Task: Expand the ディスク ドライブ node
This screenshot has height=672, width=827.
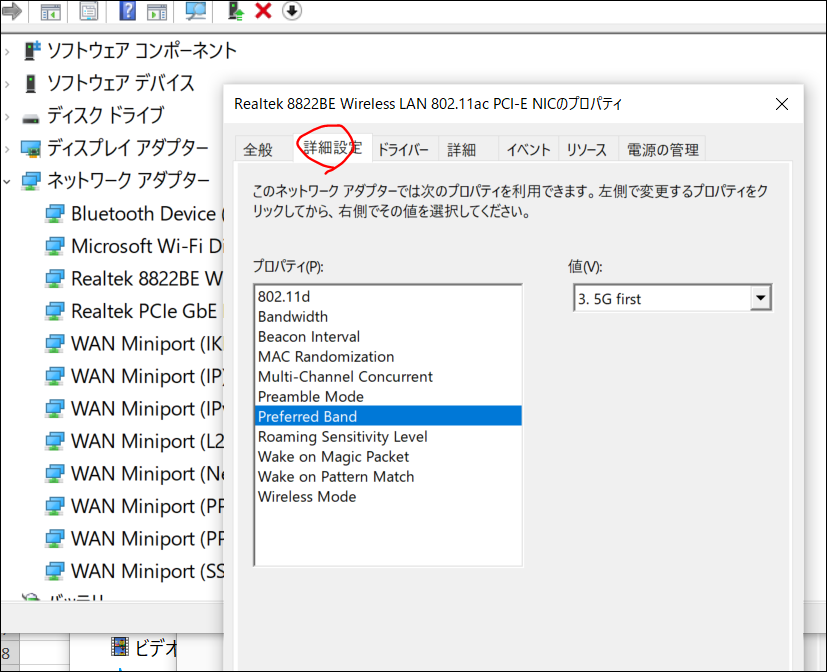Action: [7, 117]
